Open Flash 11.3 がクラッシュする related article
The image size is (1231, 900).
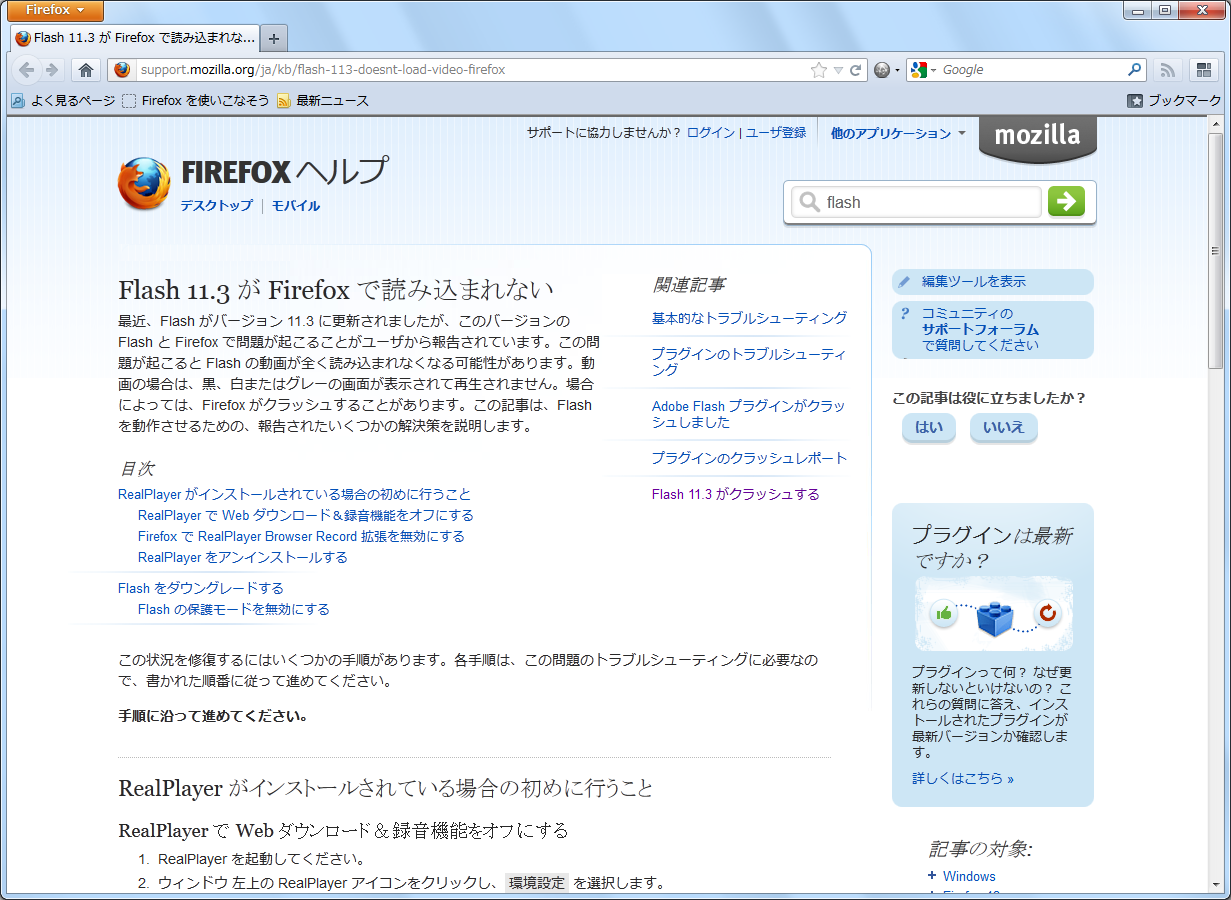735,494
